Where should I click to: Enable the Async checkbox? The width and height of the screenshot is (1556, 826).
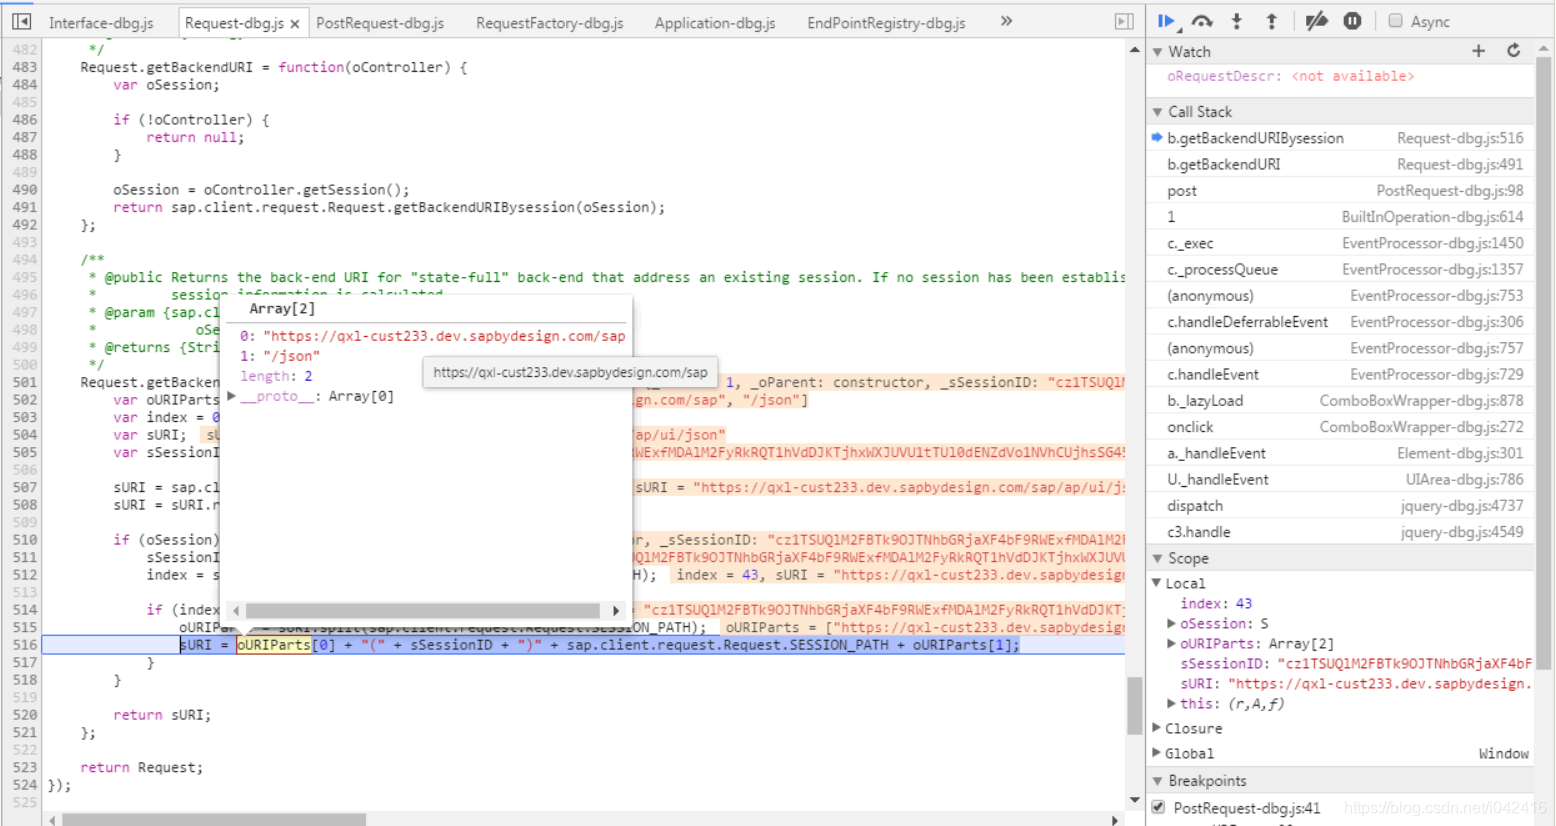tap(1395, 21)
